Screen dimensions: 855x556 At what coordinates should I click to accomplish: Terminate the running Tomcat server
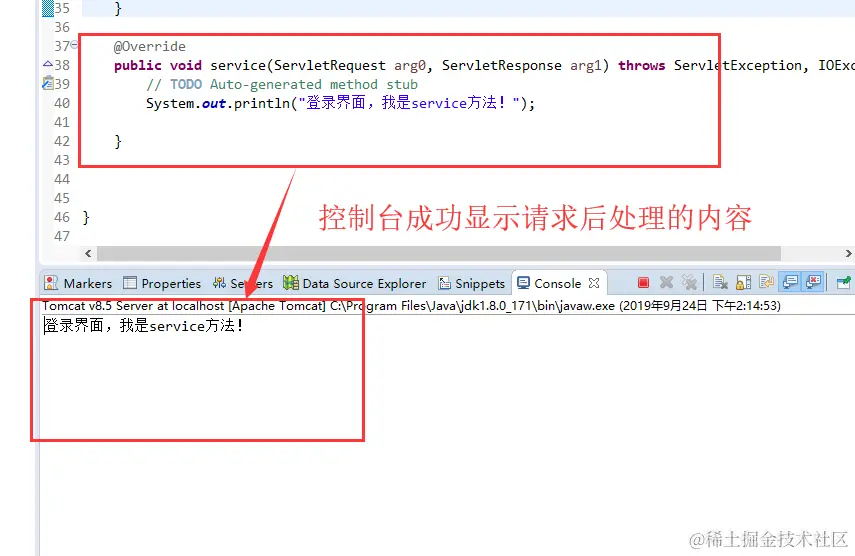pyautogui.click(x=643, y=282)
